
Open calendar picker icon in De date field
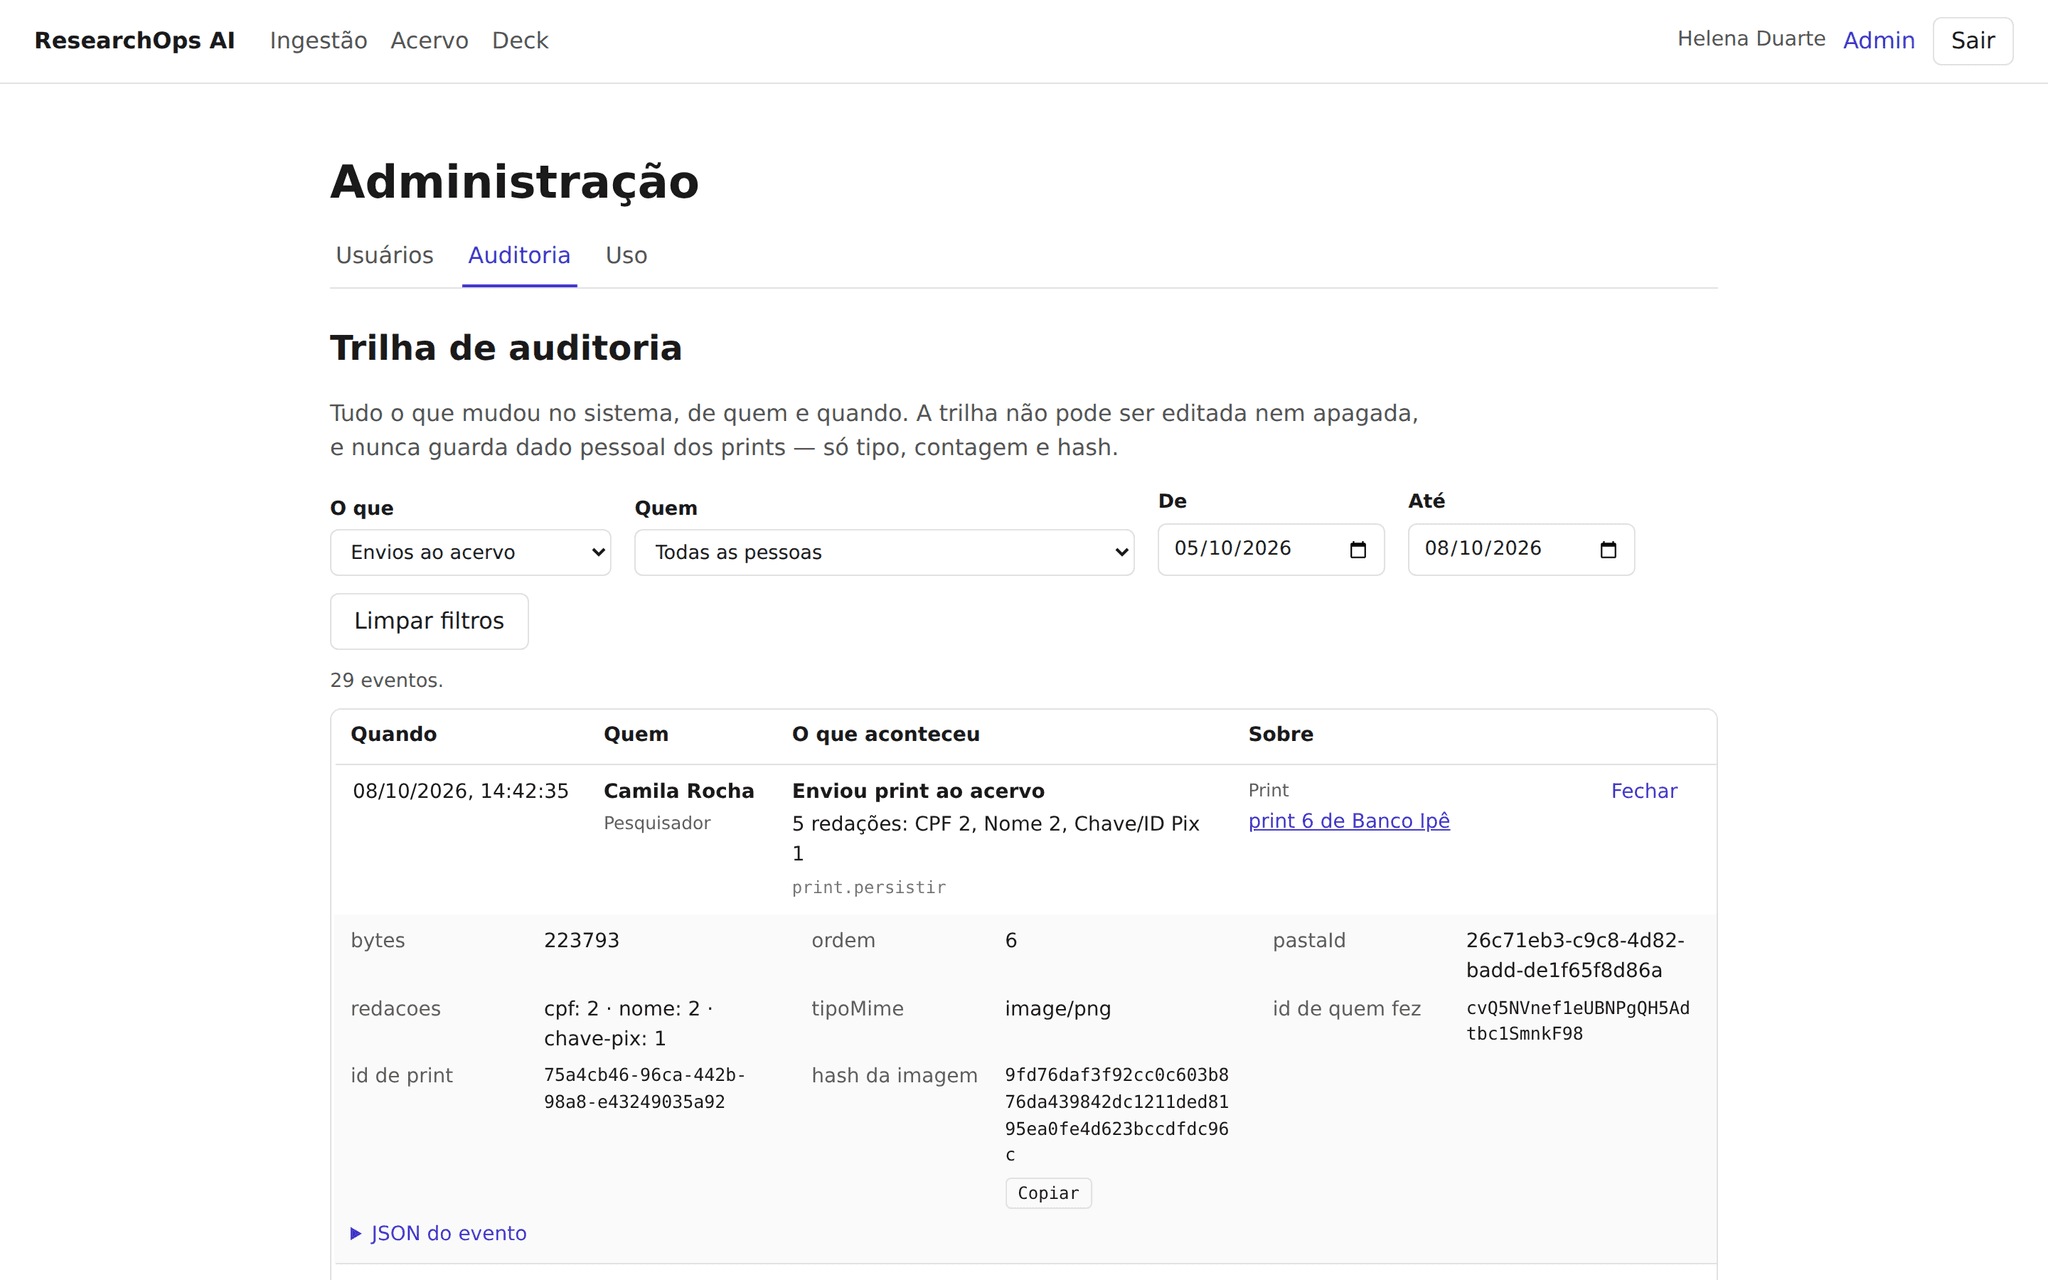tap(1357, 550)
